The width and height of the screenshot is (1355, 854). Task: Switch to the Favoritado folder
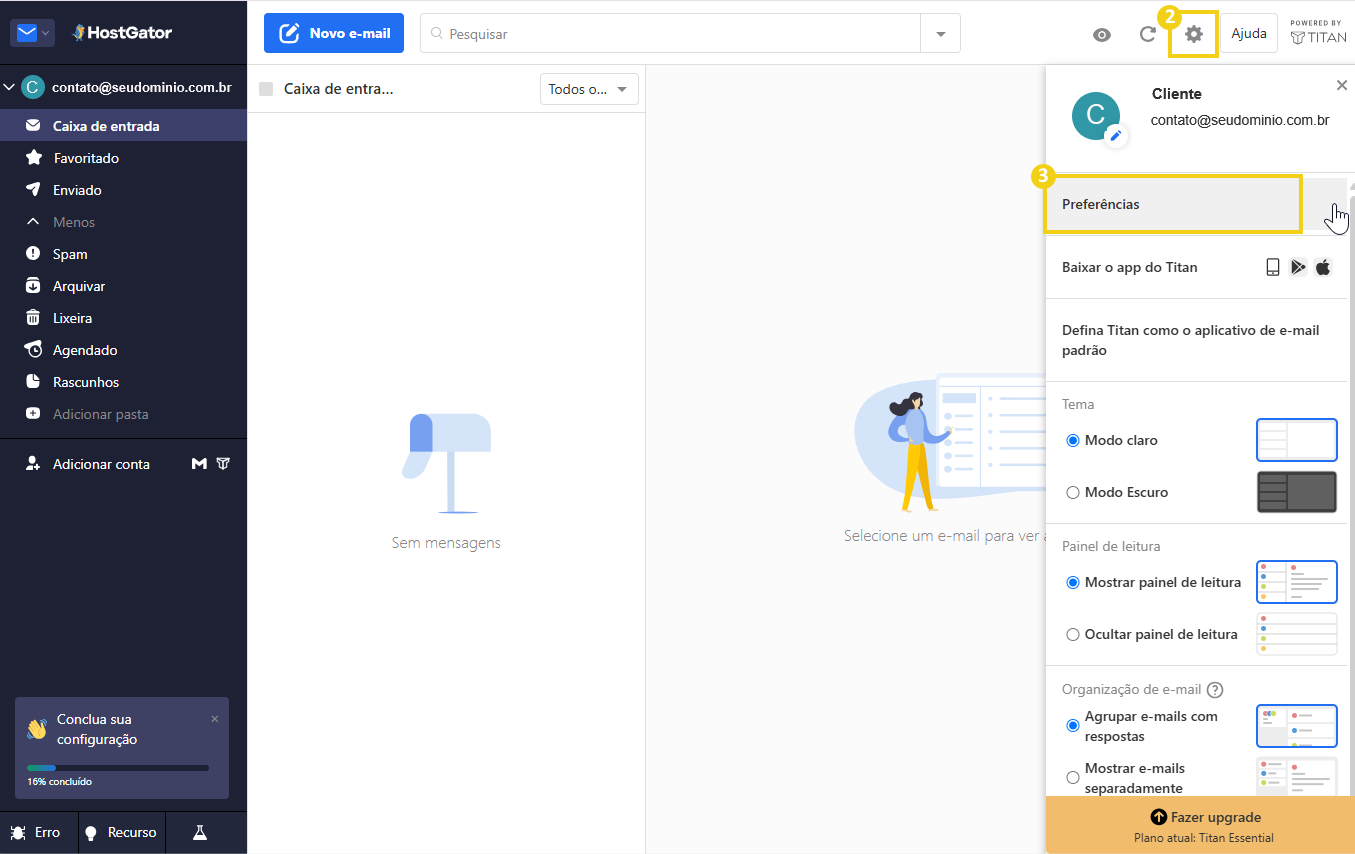(x=32, y=157)
